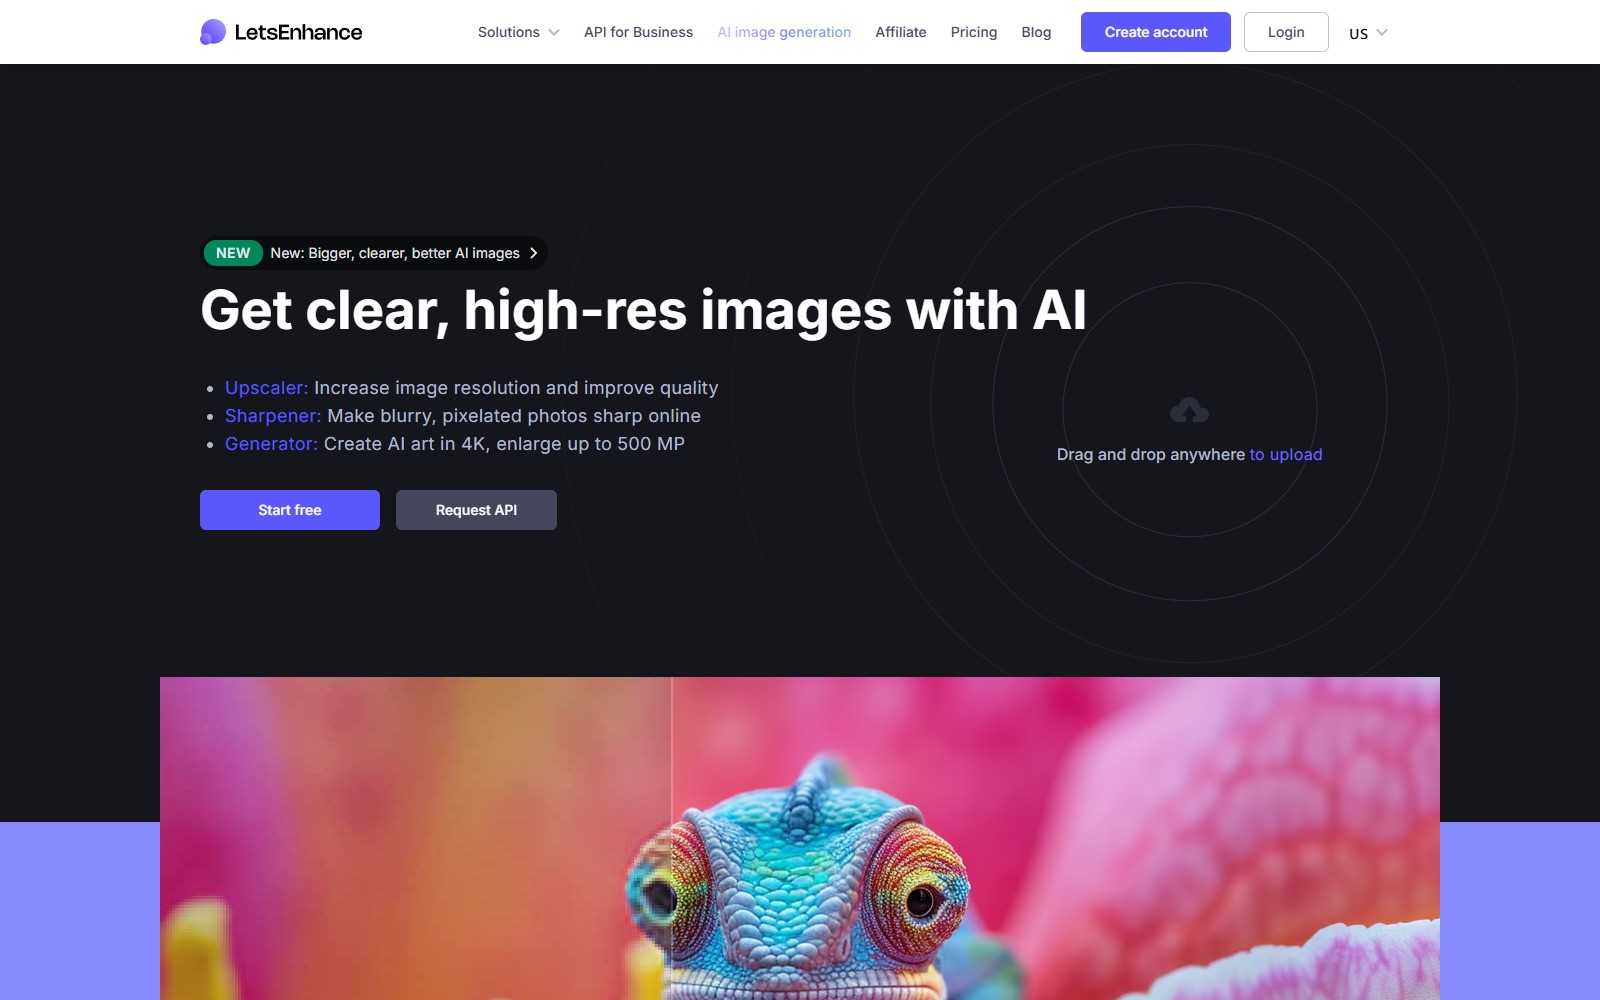Image resolution: width=1600 pixels, height=1000 pixels.
Task: Open the Affiliate page
Action: point(900,32)
